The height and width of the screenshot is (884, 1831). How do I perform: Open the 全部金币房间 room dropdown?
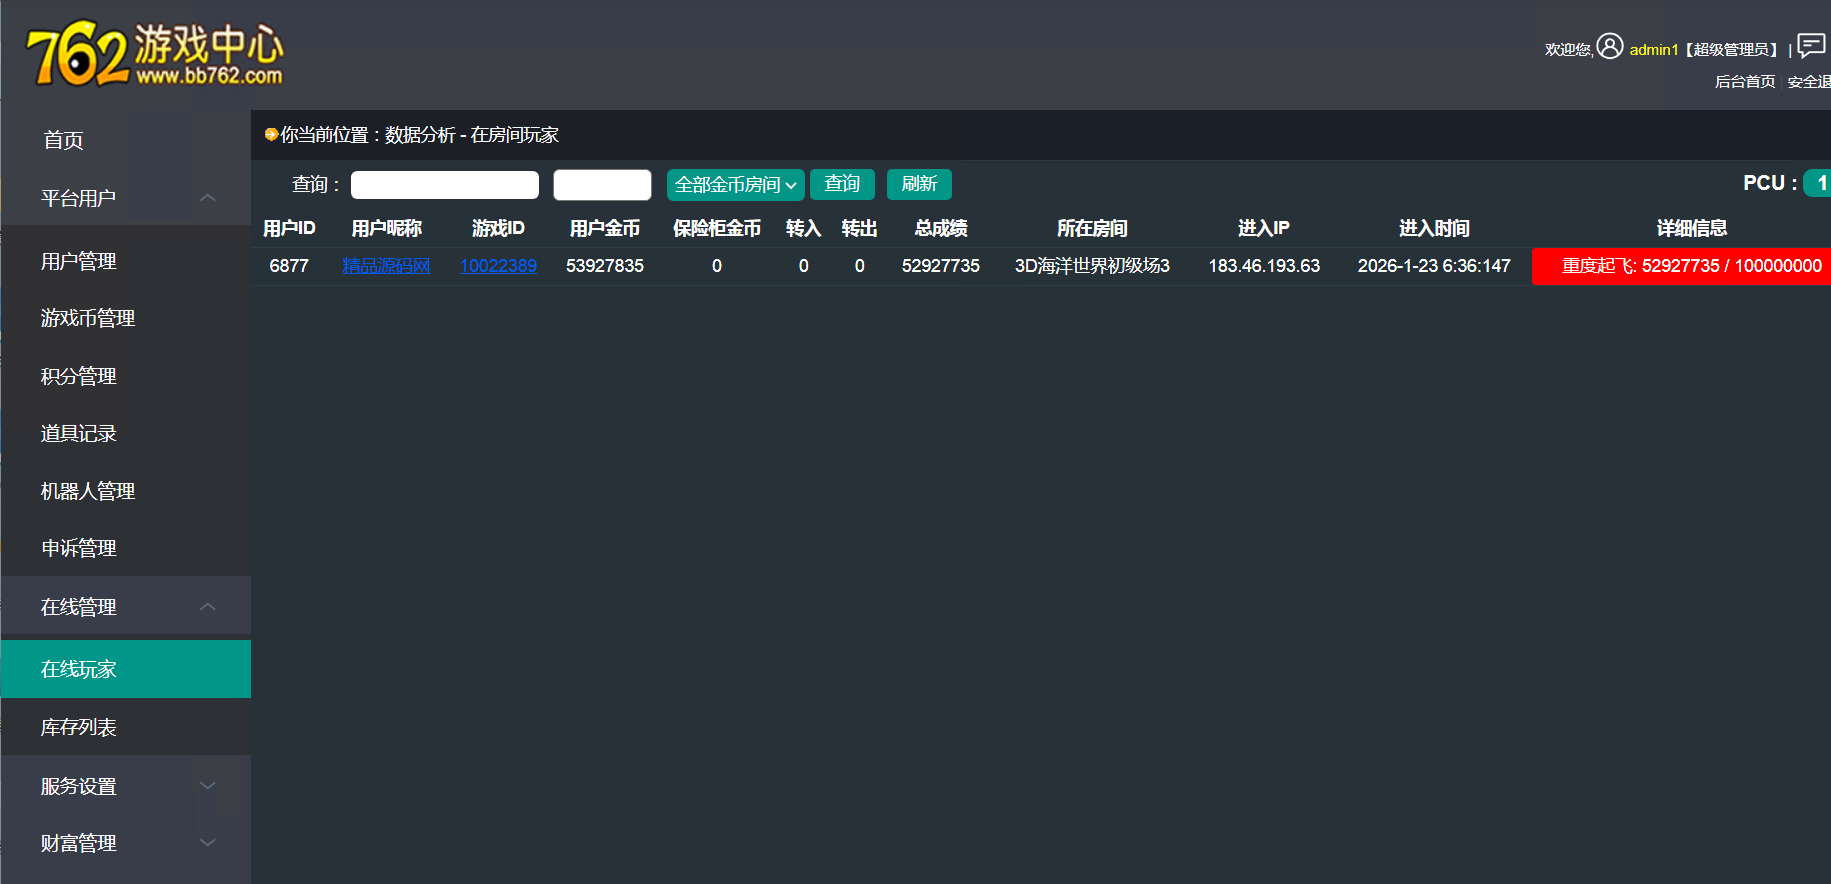coord(735,184)
